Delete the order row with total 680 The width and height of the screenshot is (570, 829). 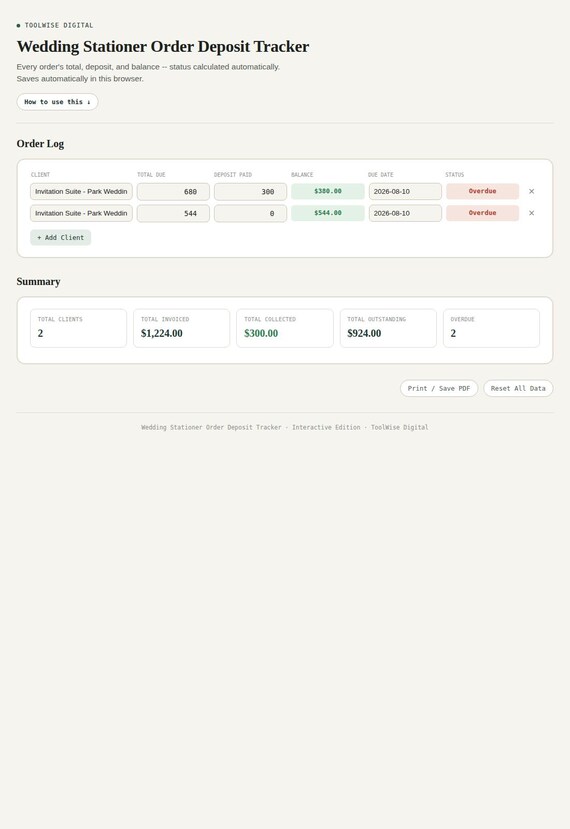tap(531, 191)
